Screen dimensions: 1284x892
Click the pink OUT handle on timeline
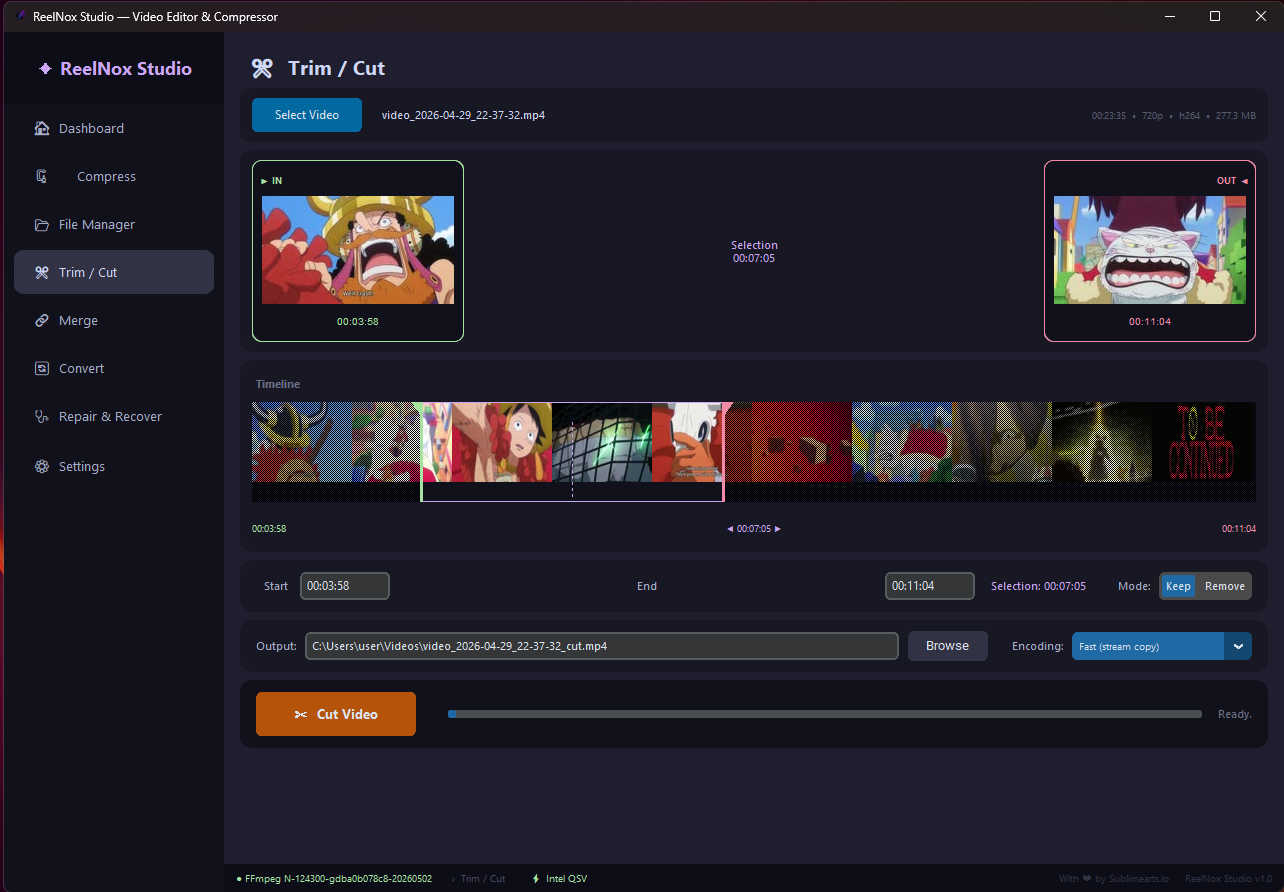click(724, 451)
